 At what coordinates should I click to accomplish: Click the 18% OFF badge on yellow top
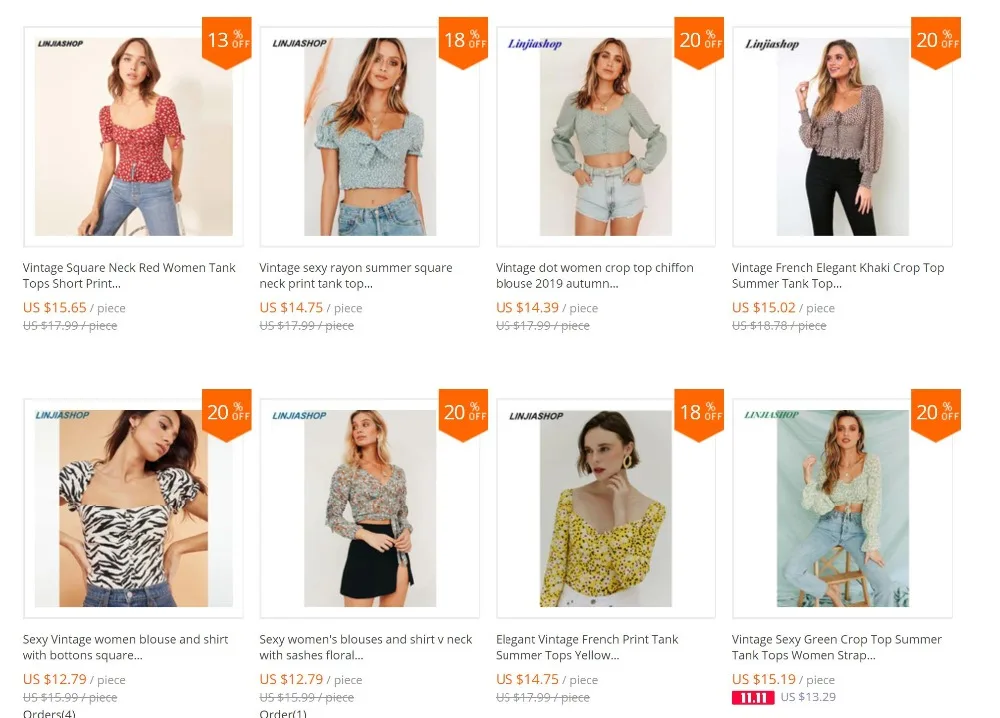699,414
